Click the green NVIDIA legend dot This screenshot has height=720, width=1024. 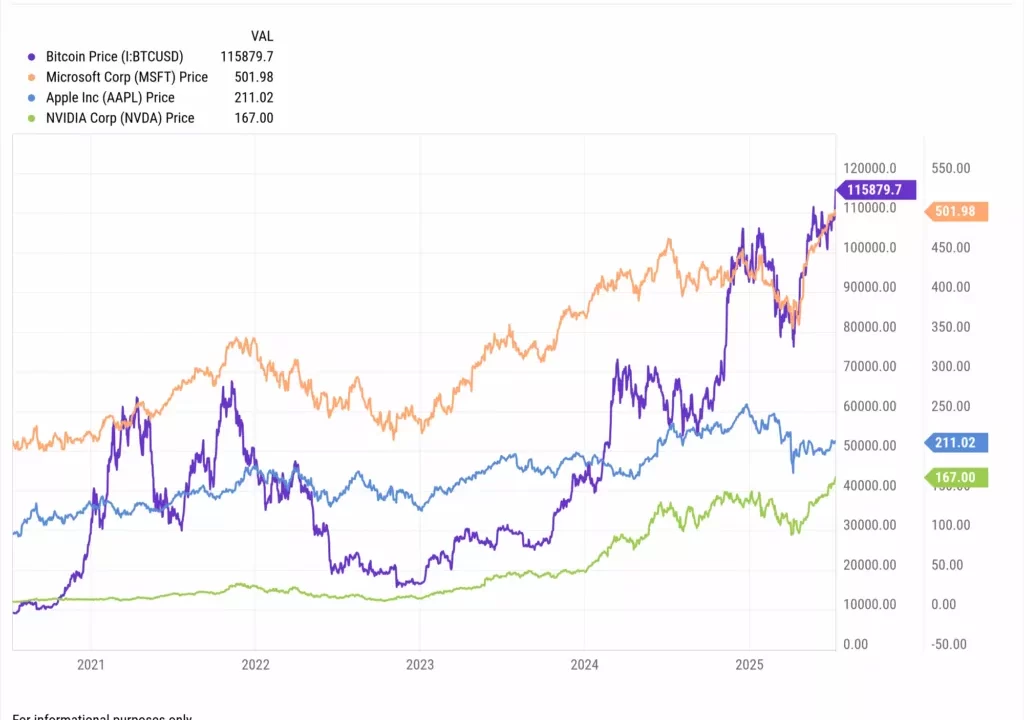34,118
